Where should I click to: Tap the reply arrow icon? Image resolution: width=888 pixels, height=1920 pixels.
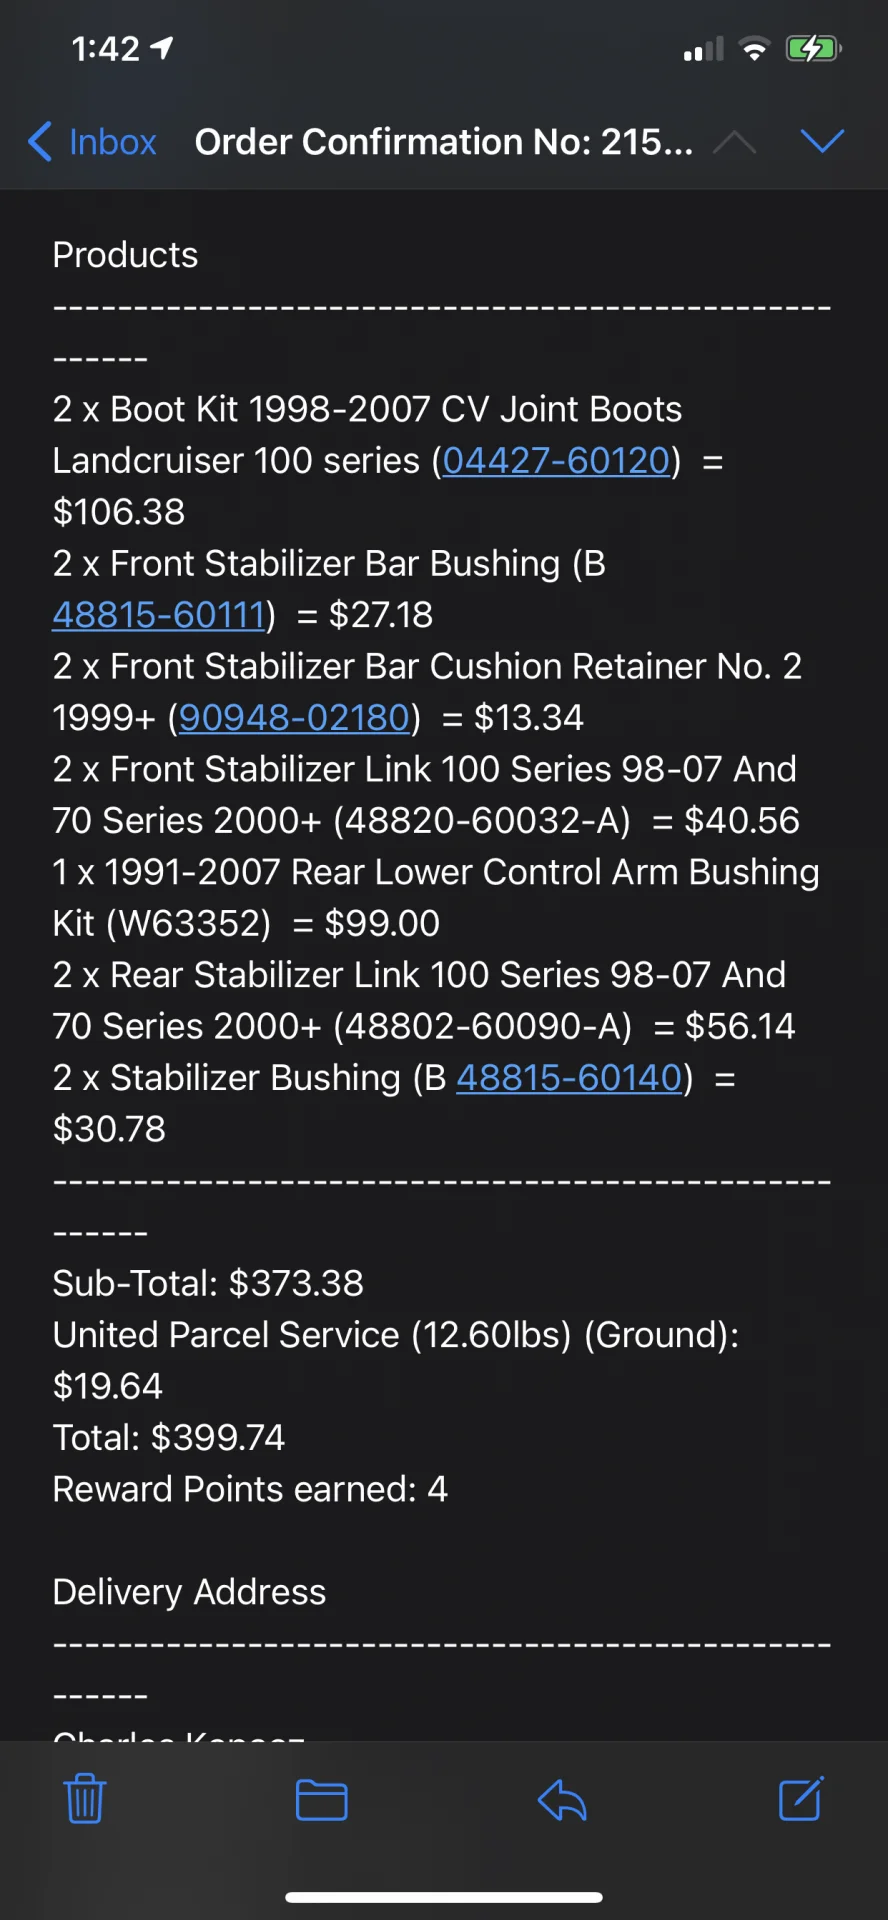pyautogui.click(x=562, y=1800)
